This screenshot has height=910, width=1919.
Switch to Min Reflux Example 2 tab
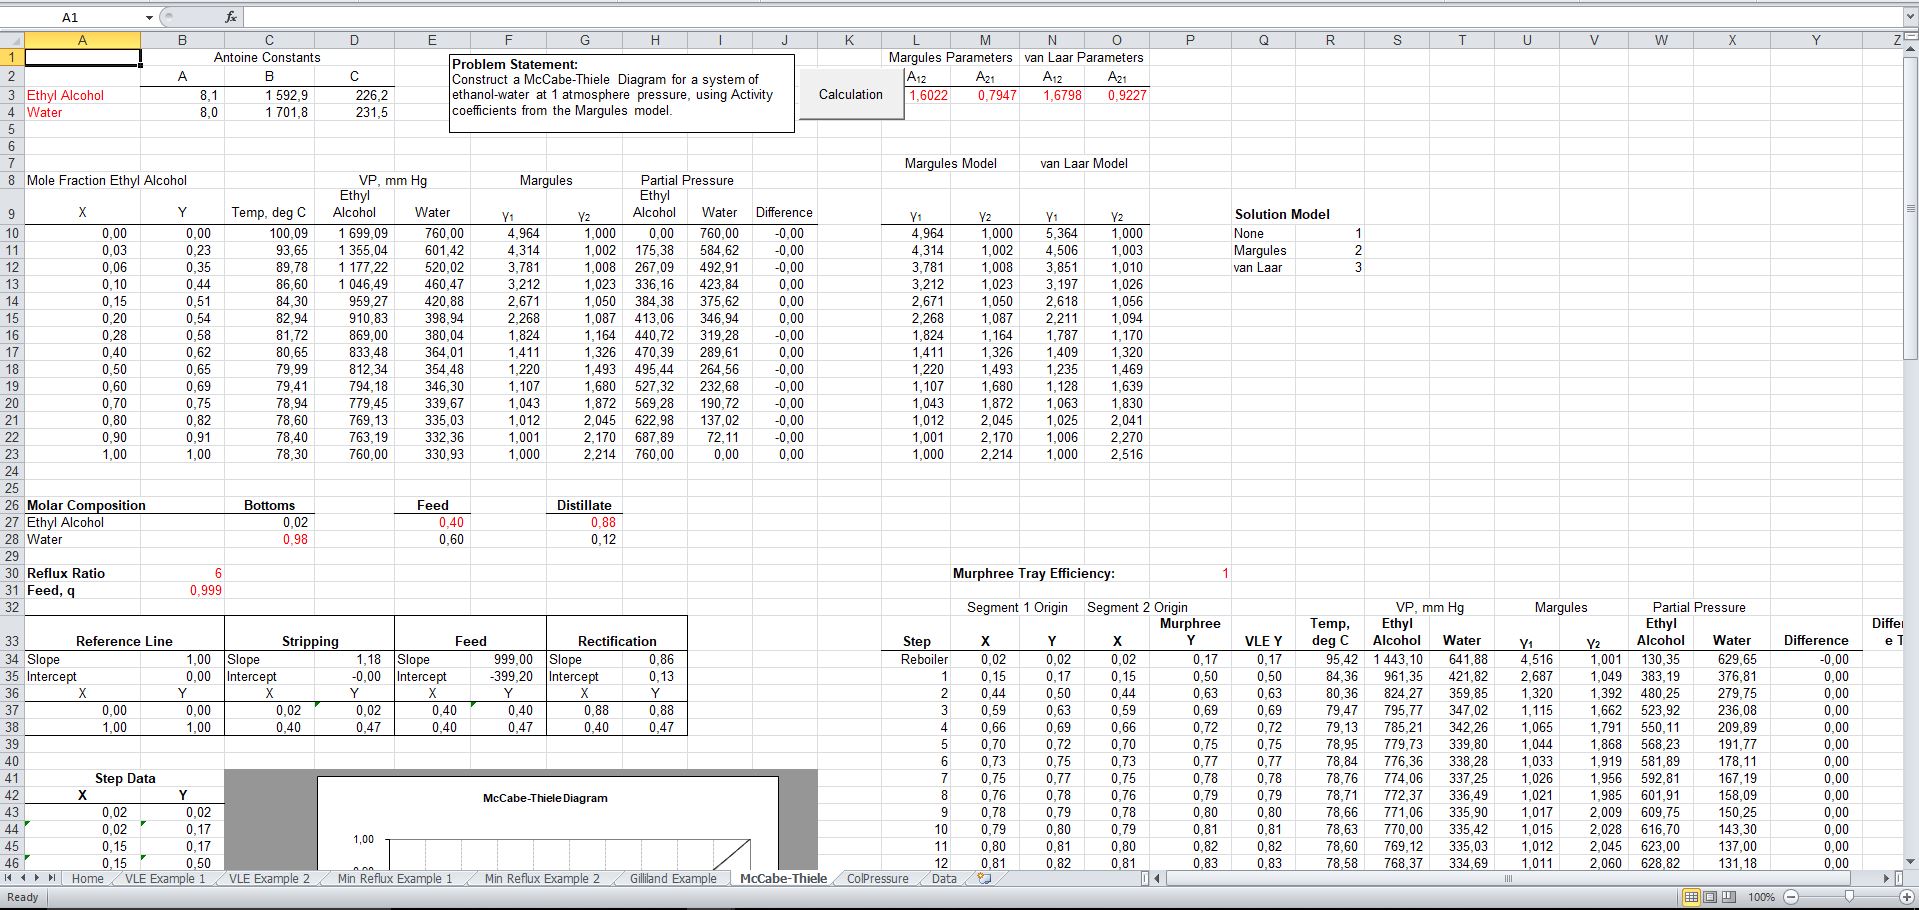[542, 879]
